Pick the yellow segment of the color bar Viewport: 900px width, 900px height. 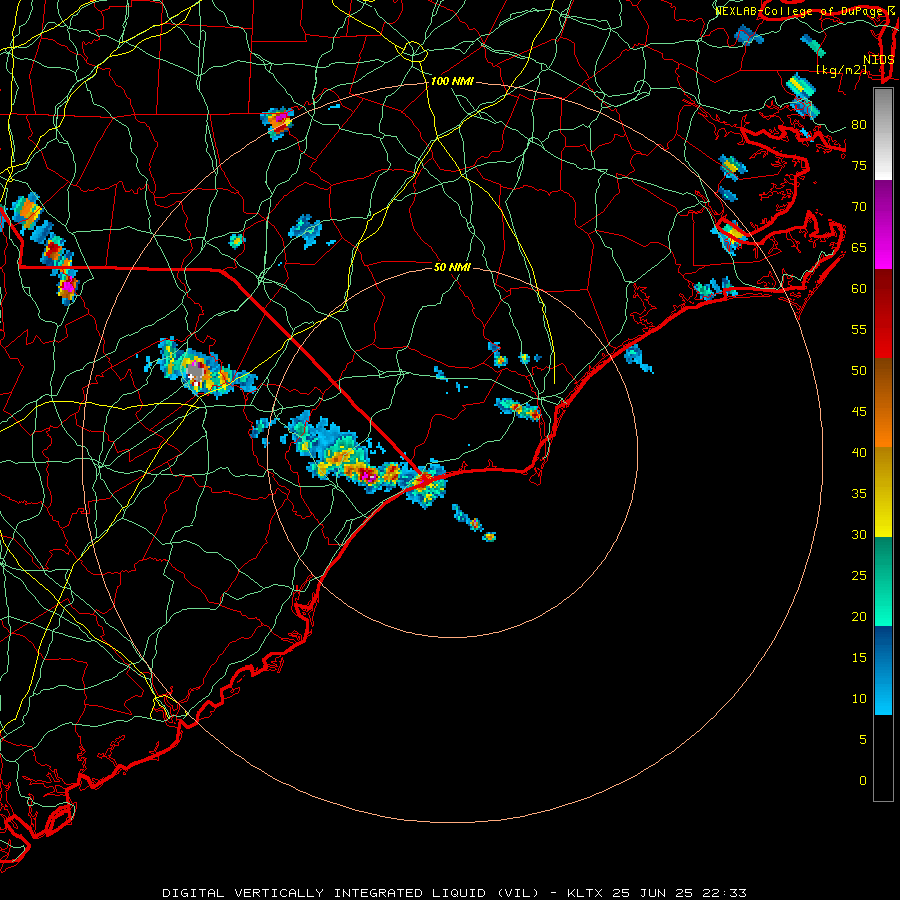click(883, 492)
